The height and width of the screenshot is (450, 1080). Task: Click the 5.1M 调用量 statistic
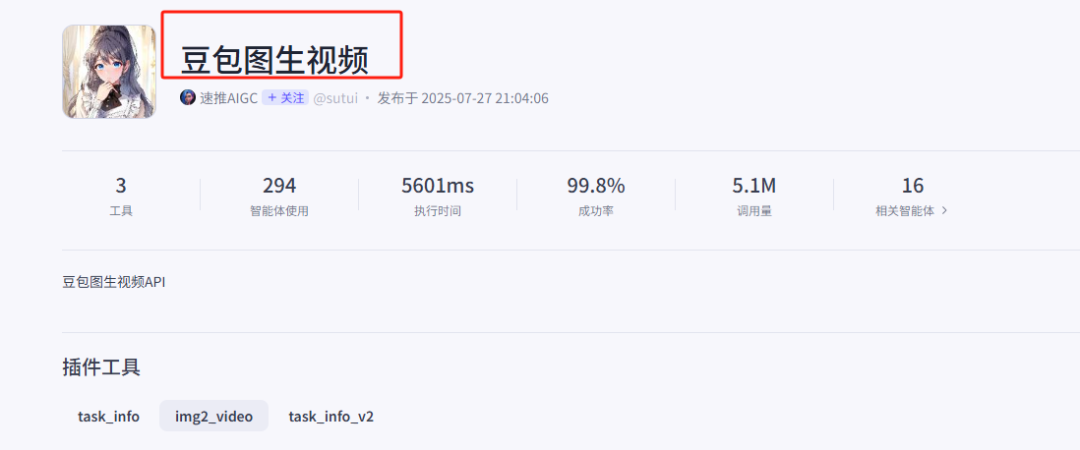pyautogui.click(x=754, y=196)
